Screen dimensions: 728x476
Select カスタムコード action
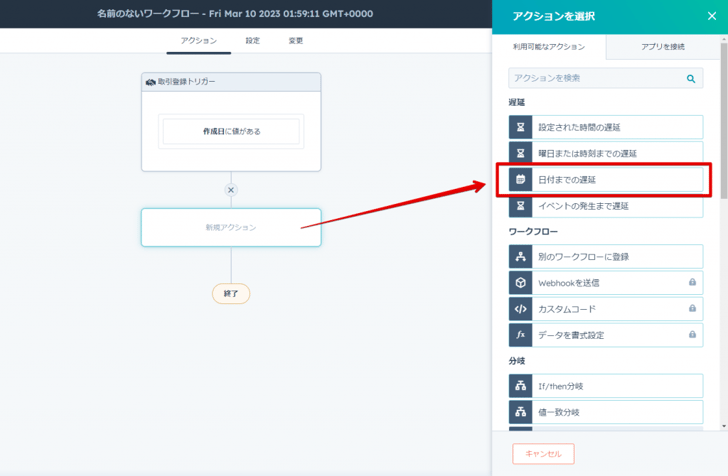606,309
